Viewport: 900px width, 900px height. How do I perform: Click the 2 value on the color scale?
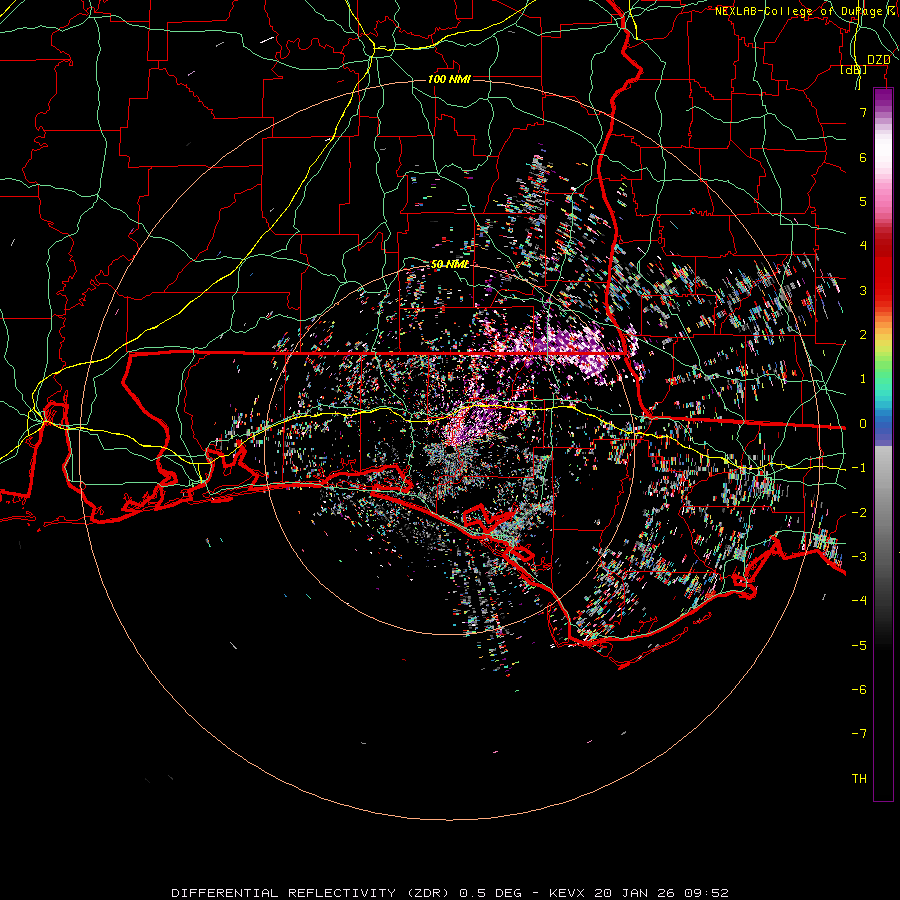pos(863,335)
